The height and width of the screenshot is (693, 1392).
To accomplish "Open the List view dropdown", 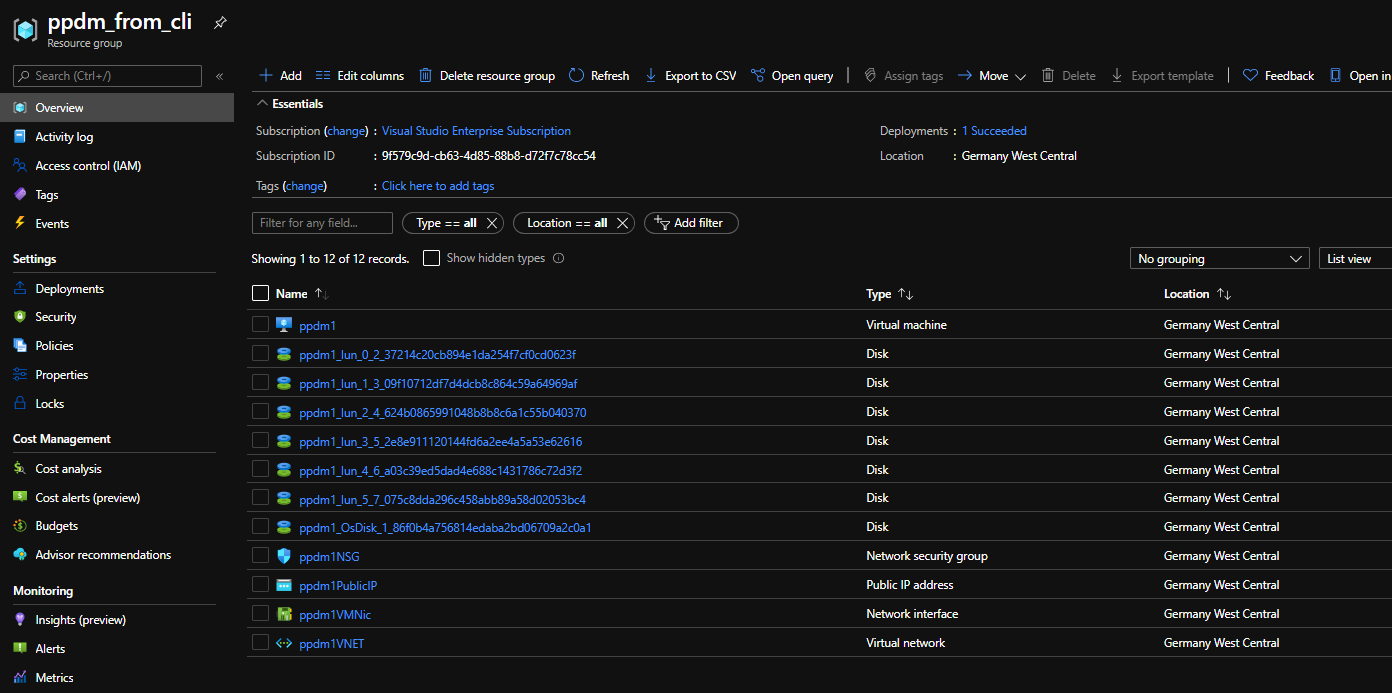I will coord(1356,259).
